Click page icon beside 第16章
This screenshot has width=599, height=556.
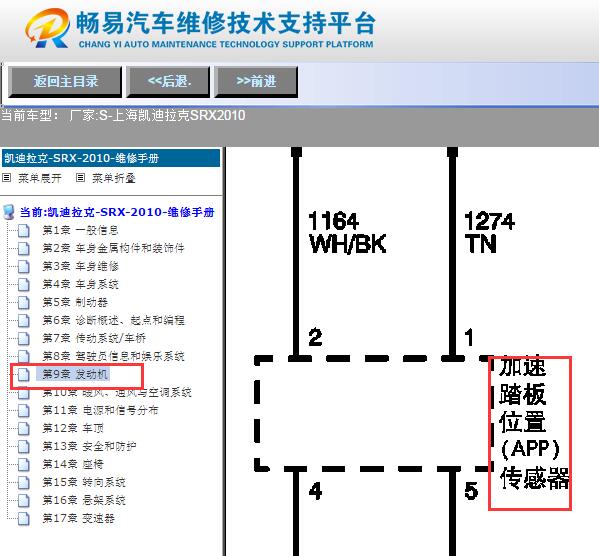pos(24,500)
